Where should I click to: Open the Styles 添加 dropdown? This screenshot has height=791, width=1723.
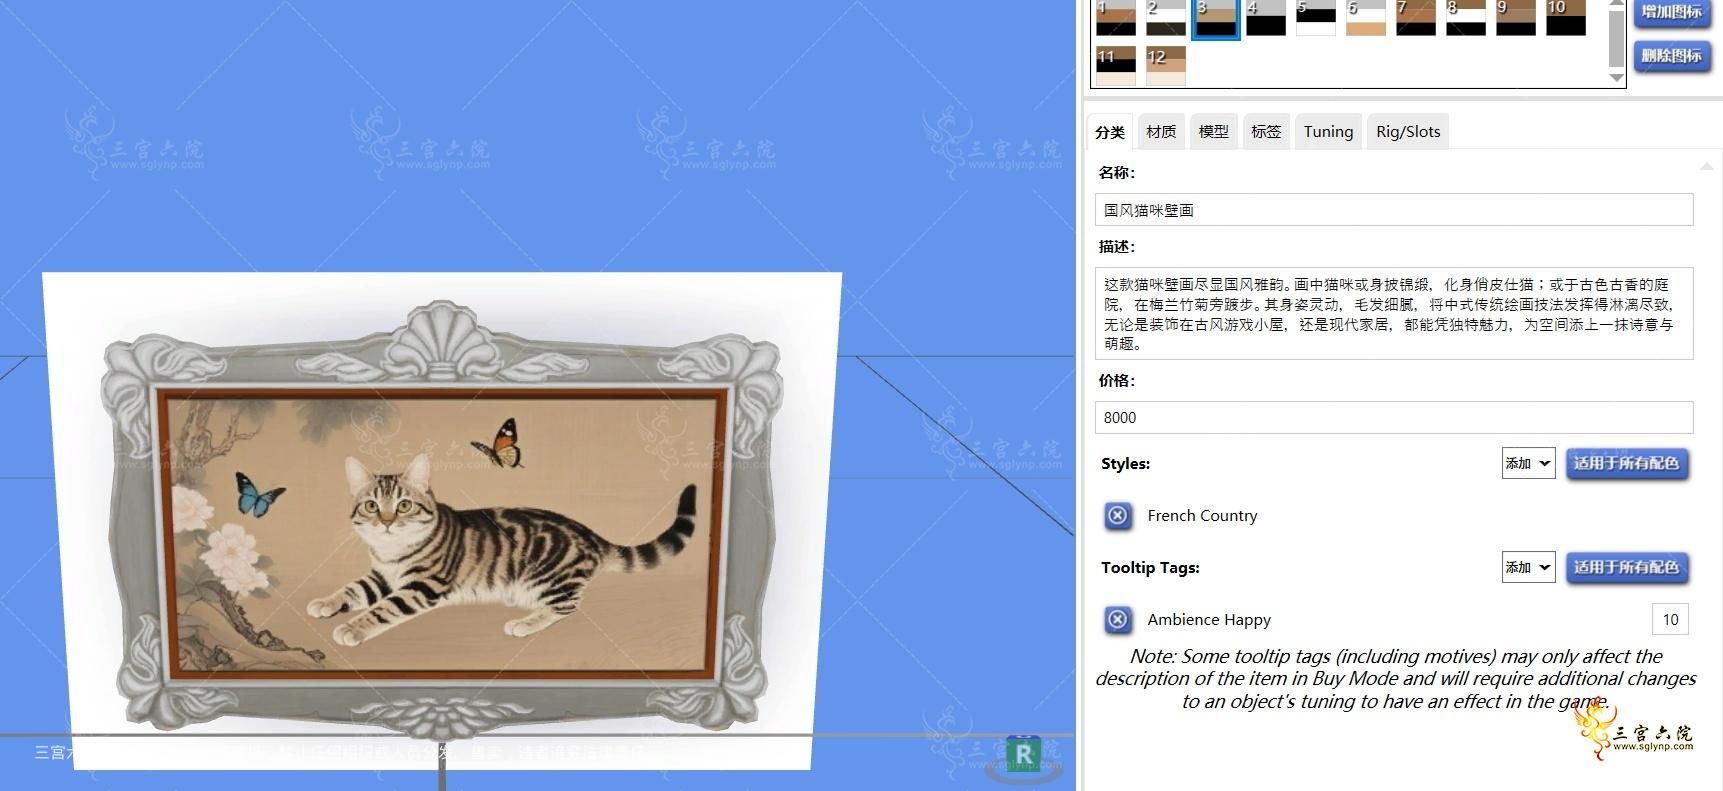(x=1528, y=463)
